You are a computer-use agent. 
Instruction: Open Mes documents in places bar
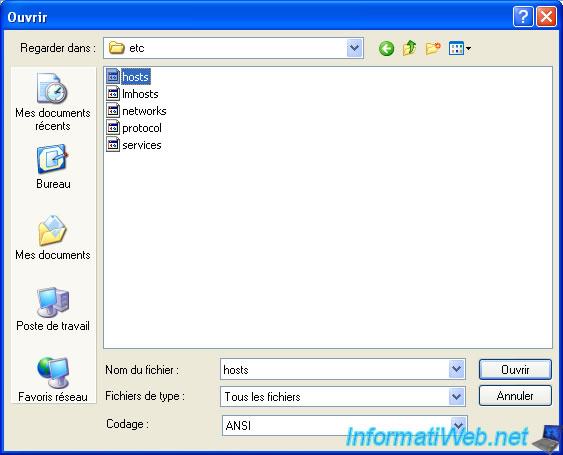tap(53, 237)
